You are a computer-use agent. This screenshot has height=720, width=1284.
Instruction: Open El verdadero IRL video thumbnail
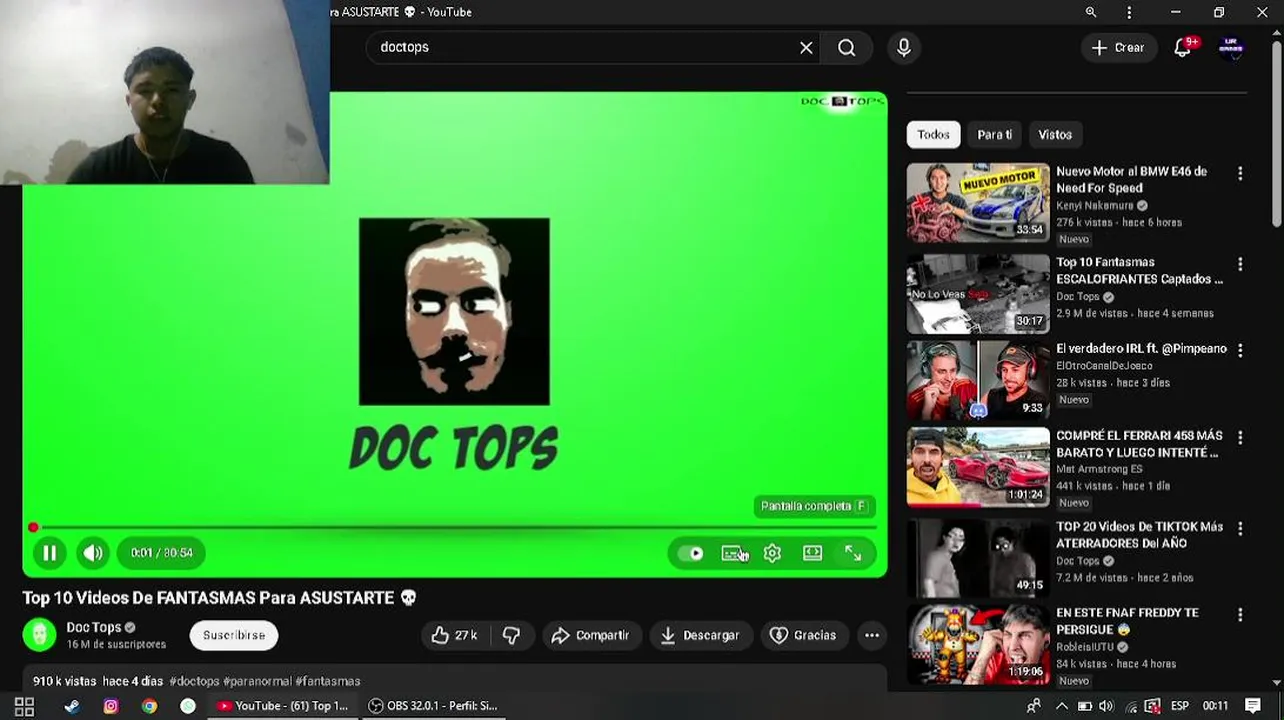[978, 381]
